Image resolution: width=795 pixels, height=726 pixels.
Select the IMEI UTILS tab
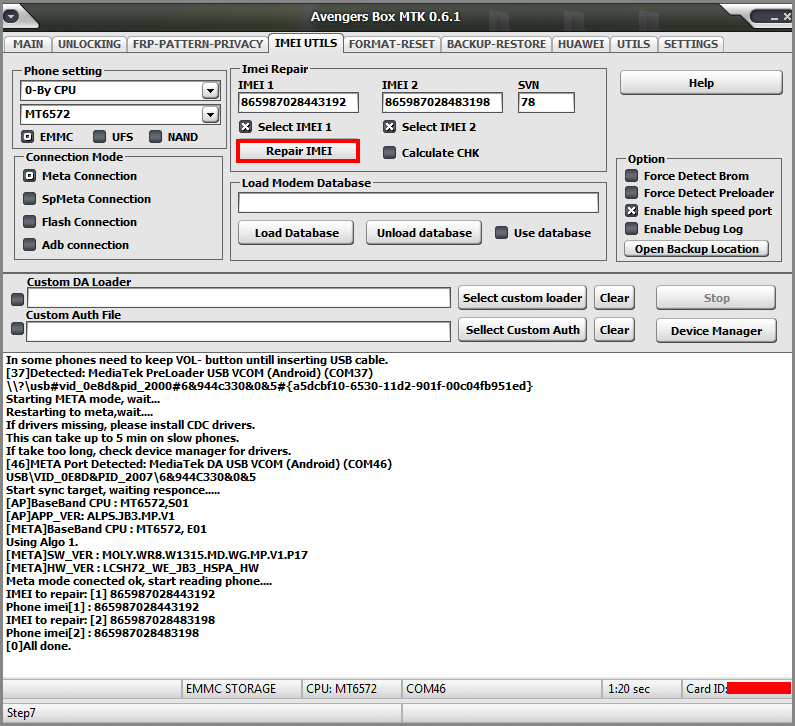(x=306, y=43)
